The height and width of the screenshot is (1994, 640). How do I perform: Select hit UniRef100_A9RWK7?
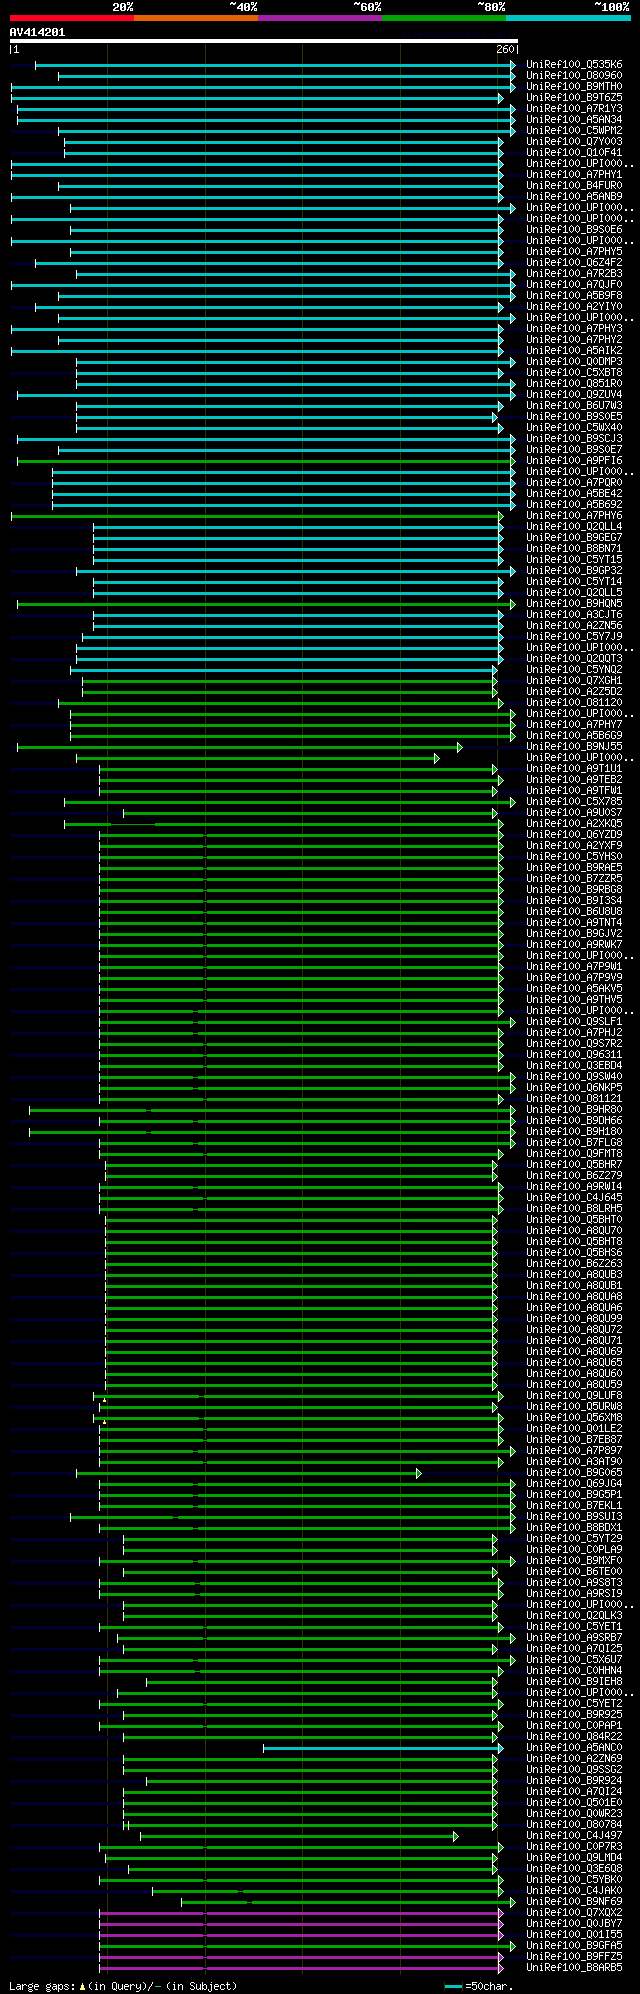(x=574, y=945)
